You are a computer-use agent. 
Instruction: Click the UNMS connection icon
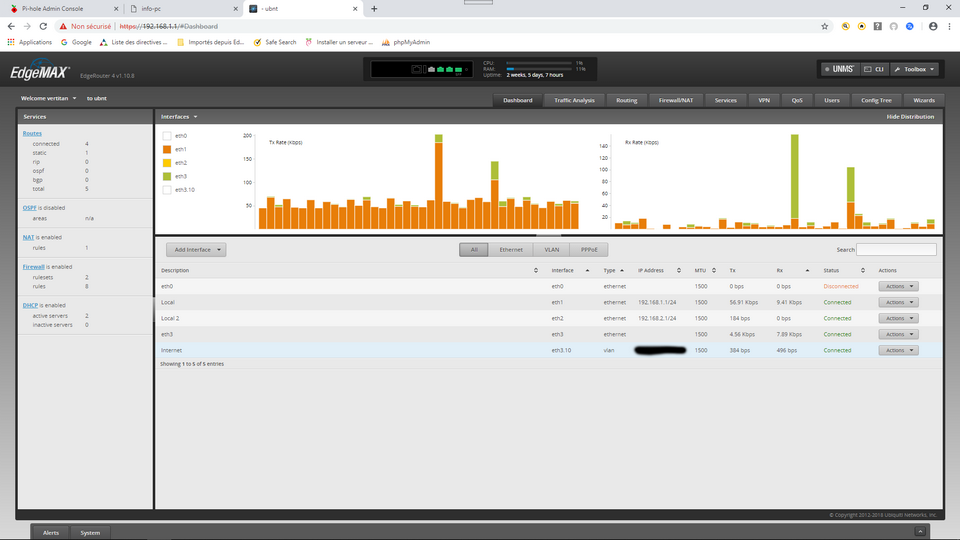click(x=838, y=69)
